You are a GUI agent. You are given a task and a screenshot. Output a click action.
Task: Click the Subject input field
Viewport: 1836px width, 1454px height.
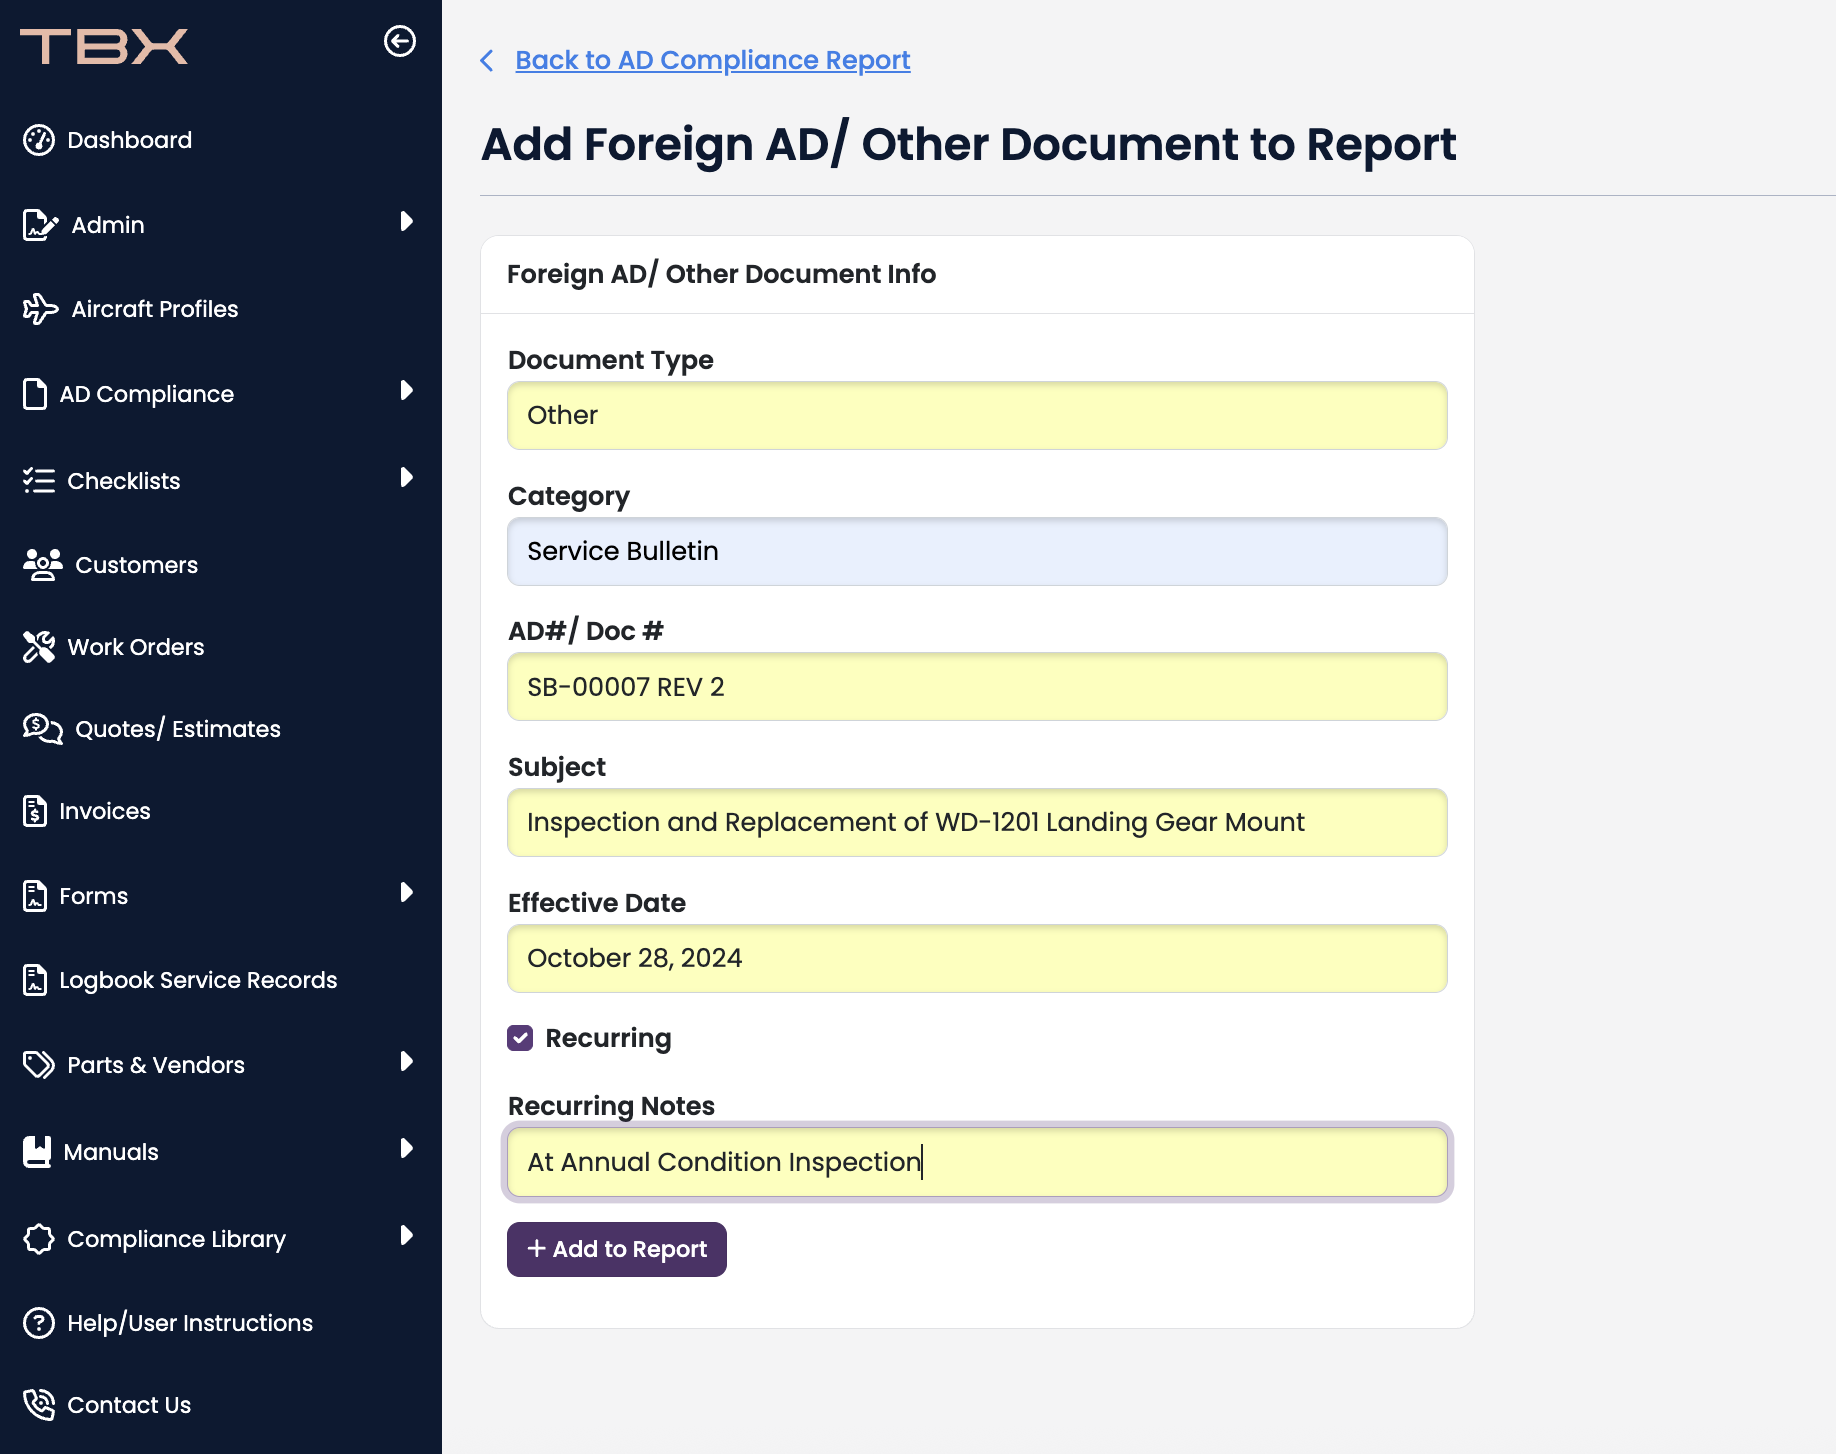point(977,822)
